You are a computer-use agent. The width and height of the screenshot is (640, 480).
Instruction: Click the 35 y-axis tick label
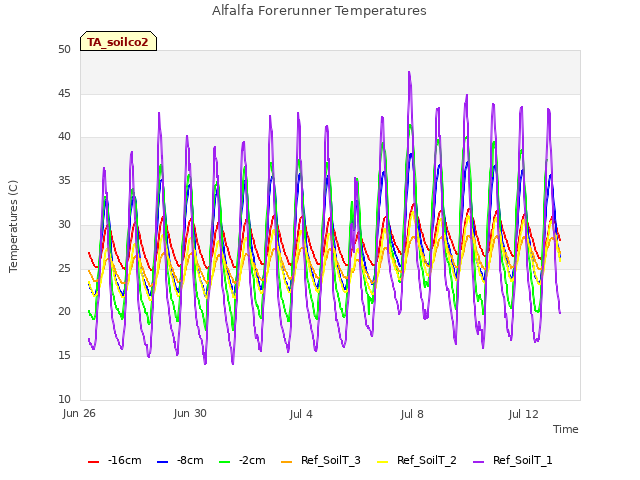[64, 181]
